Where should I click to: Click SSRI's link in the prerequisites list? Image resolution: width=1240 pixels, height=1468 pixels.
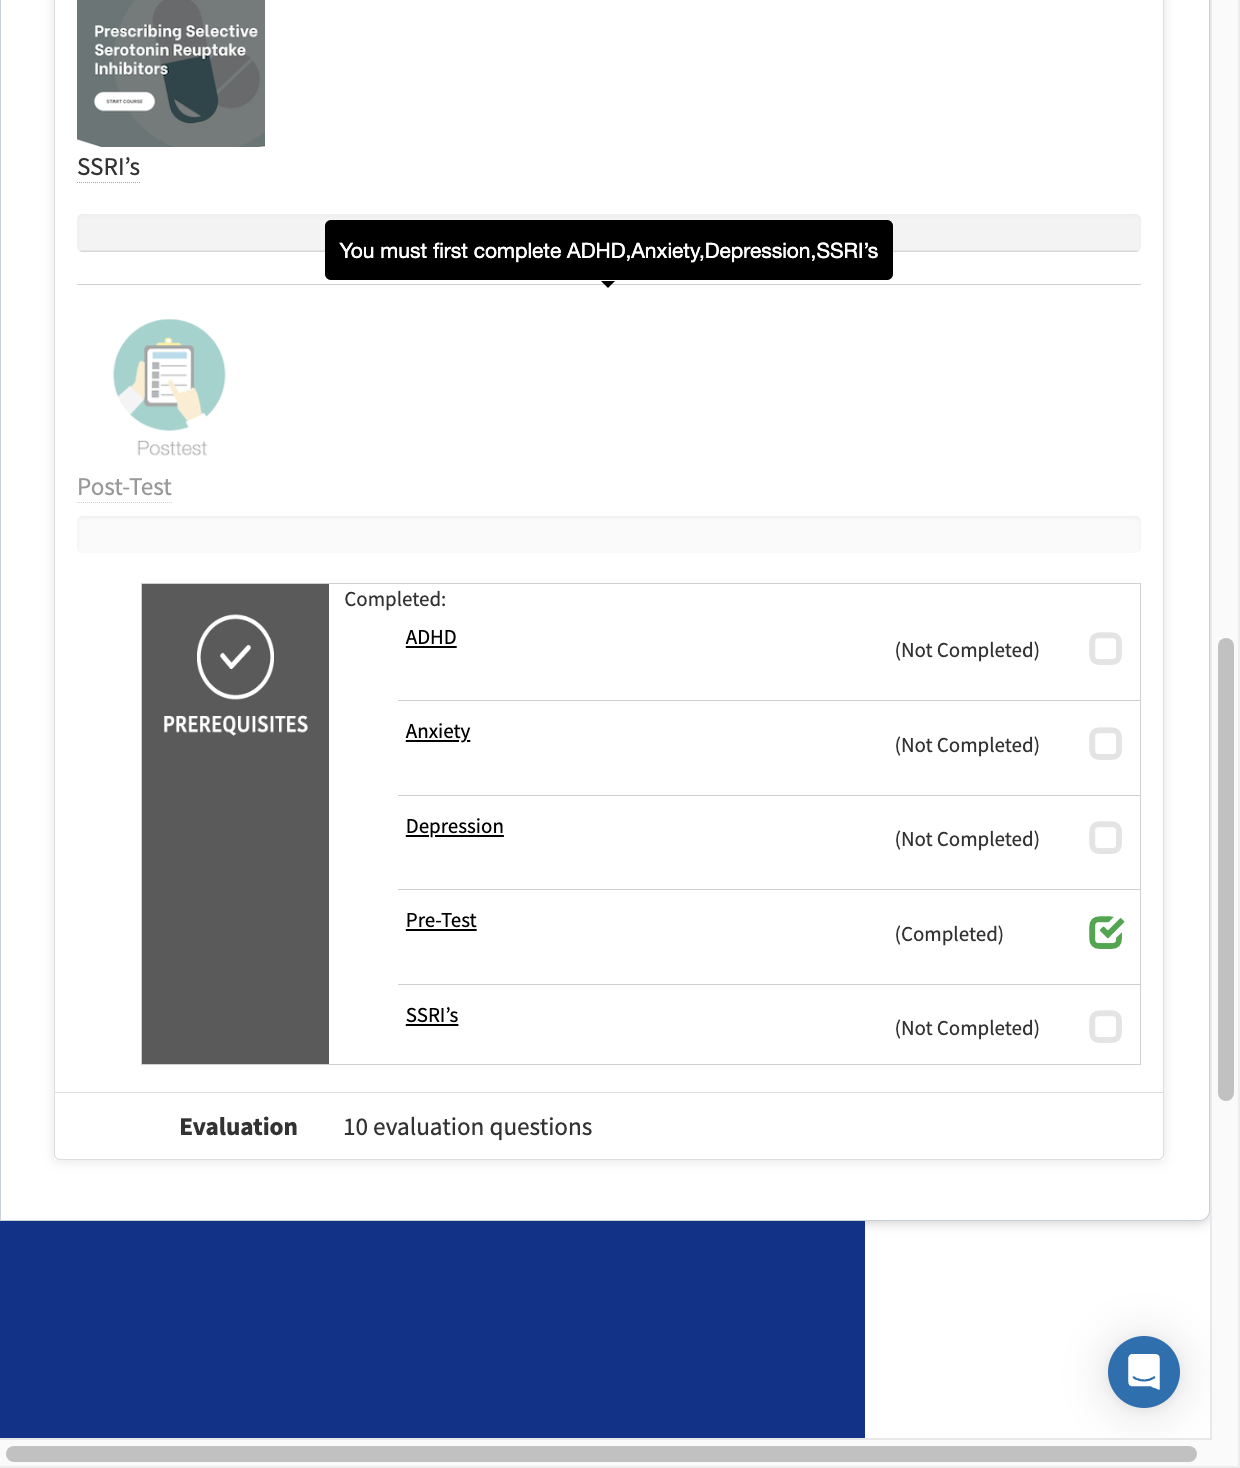point(432,1015)
